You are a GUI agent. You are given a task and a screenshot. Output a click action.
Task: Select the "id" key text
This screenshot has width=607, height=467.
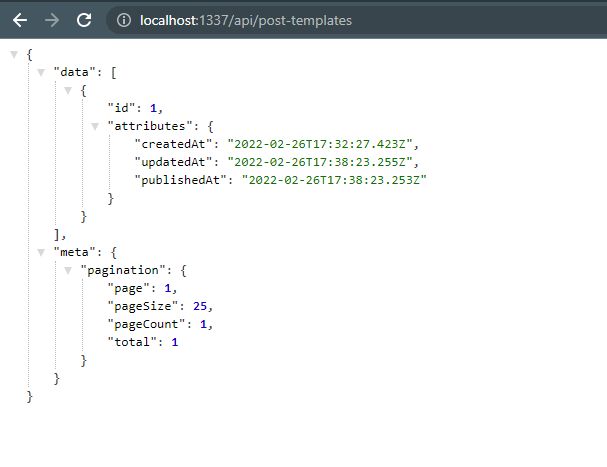tap(122, 108)
